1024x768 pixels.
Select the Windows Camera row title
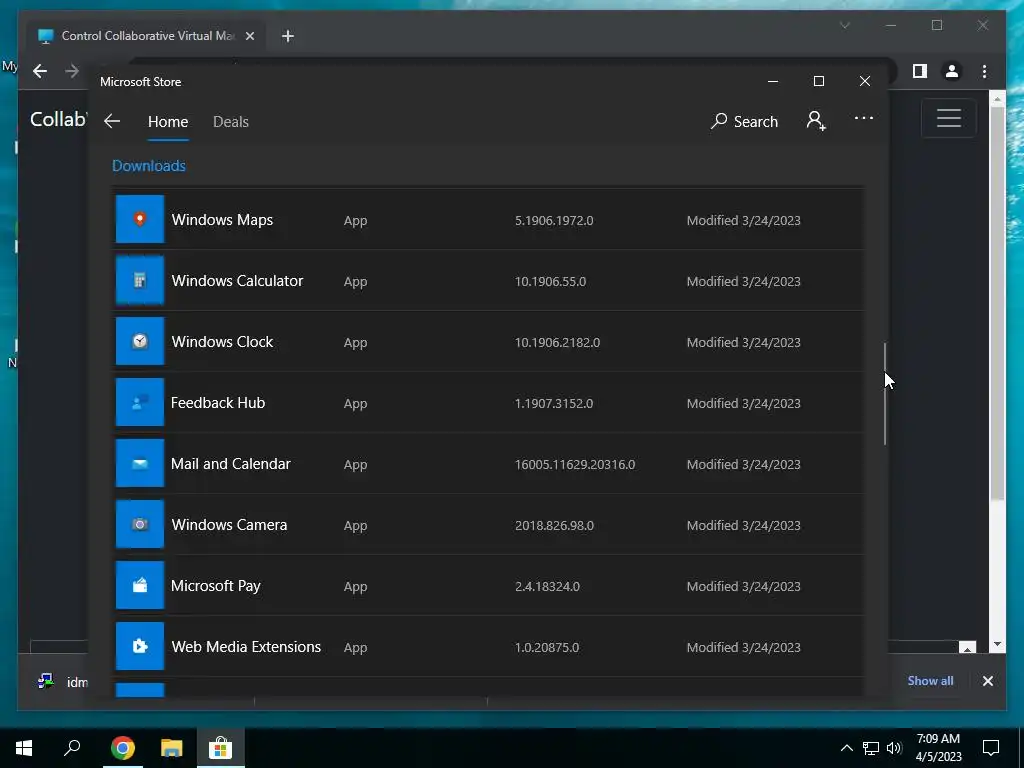click(x=229, y=525)
